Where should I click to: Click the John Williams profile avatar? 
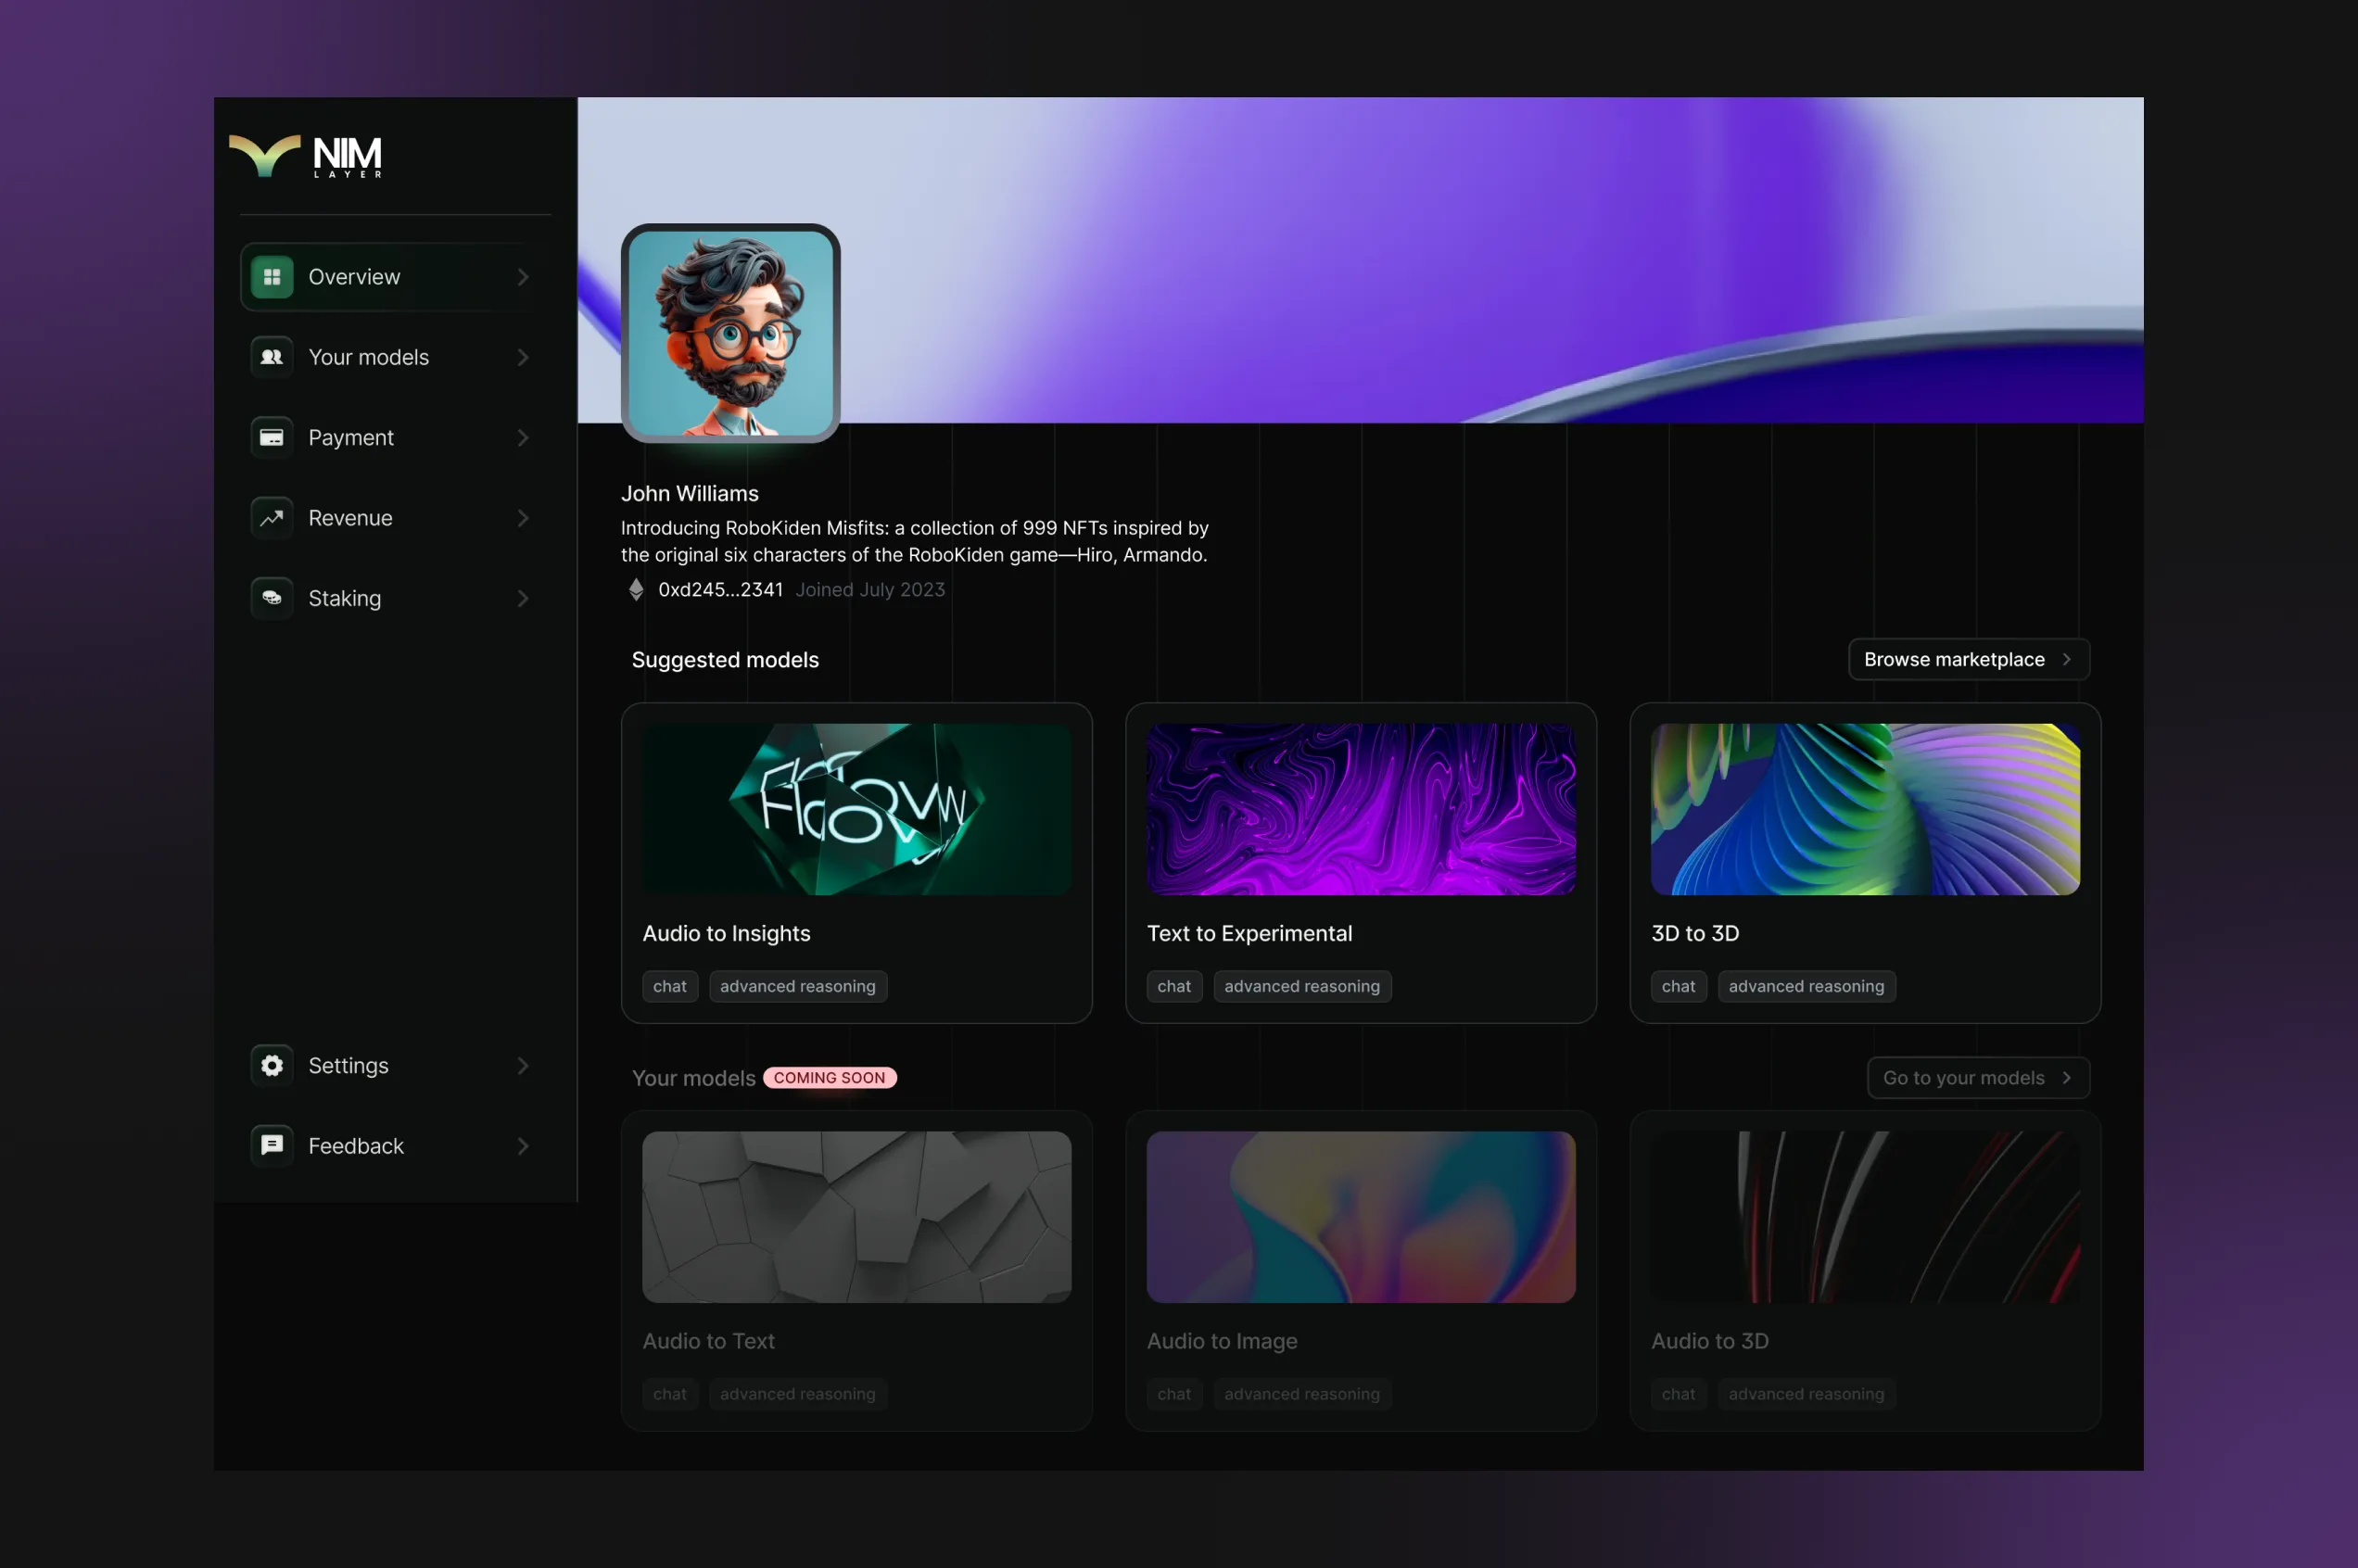click(730, 333)
